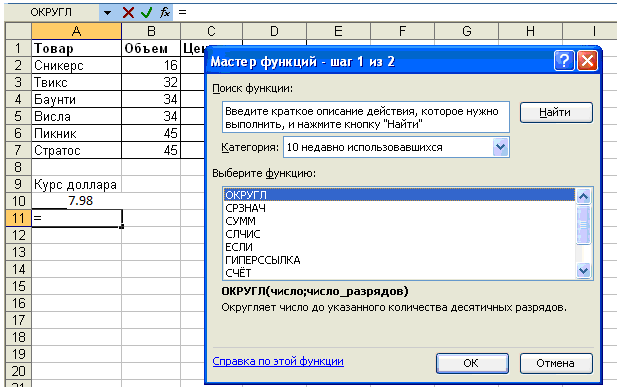Viewport: 617px width, 387px height.
Task: Click cell containing Стратос
Action: pos(76,150)
